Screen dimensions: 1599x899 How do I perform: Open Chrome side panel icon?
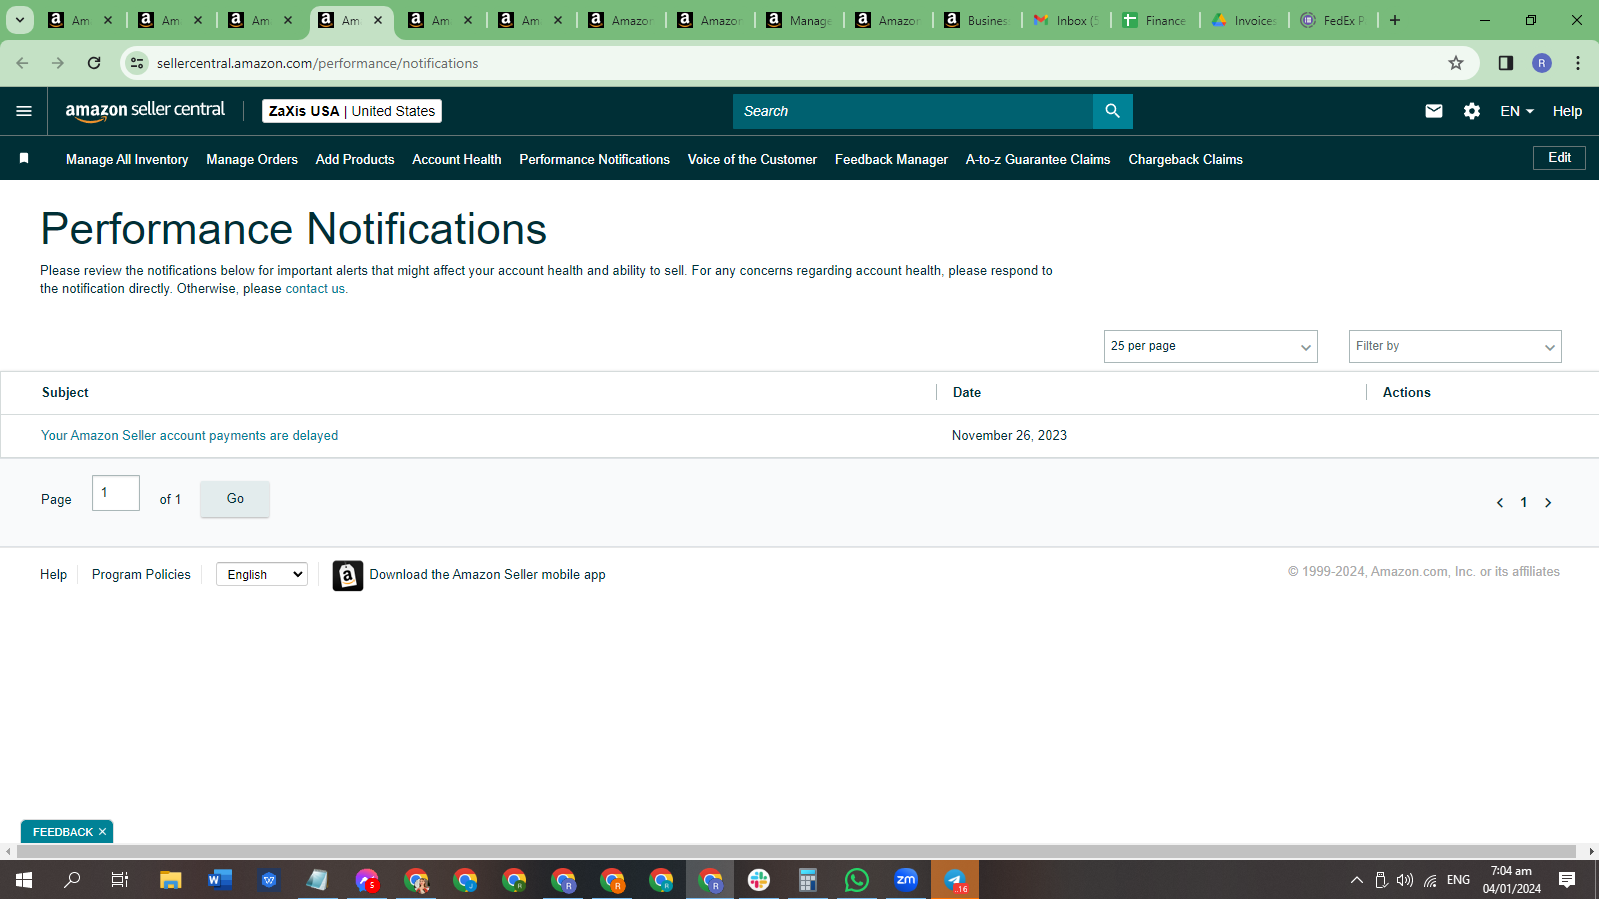point(1505,63)
